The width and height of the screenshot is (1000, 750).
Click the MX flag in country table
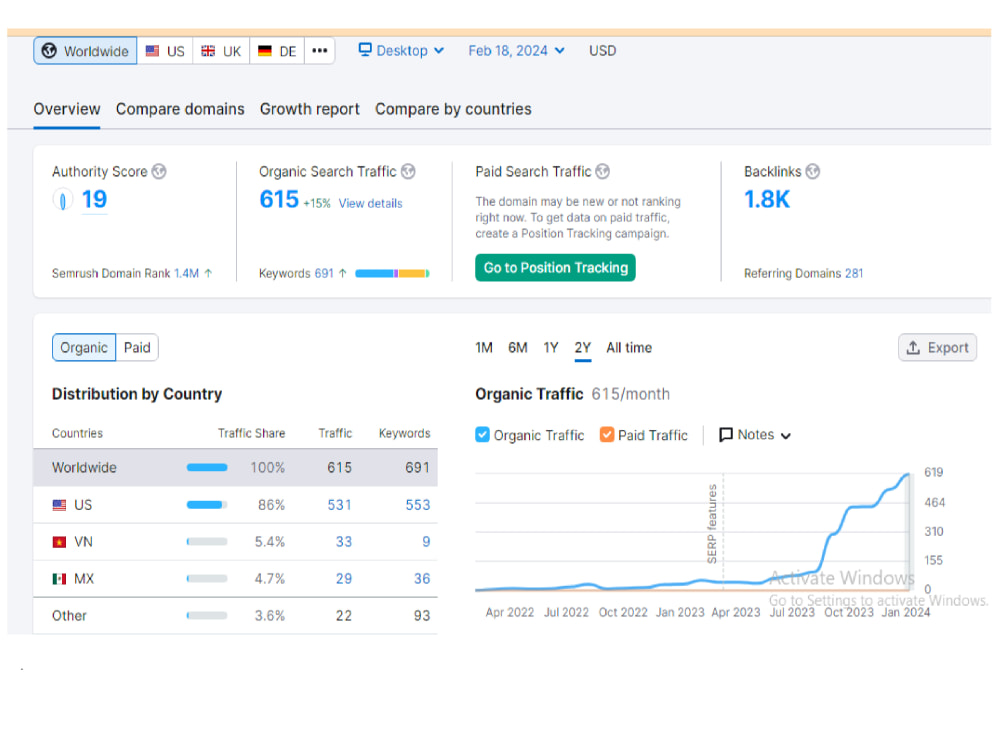[x=59, y=579]
